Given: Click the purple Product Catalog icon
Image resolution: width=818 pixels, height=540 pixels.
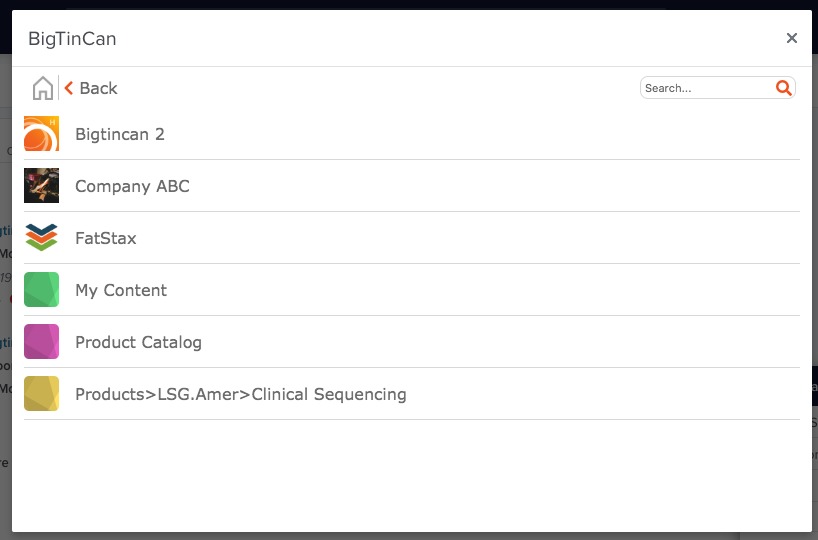Looking at the screenshot, I should [x=42, y=342].
